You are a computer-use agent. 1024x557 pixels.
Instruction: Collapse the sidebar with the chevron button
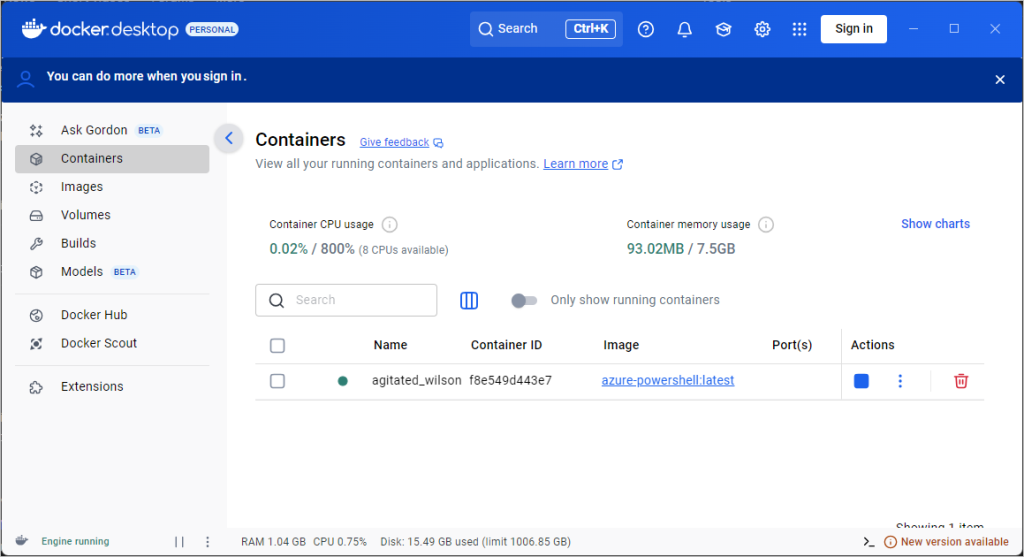pos(229,138)
